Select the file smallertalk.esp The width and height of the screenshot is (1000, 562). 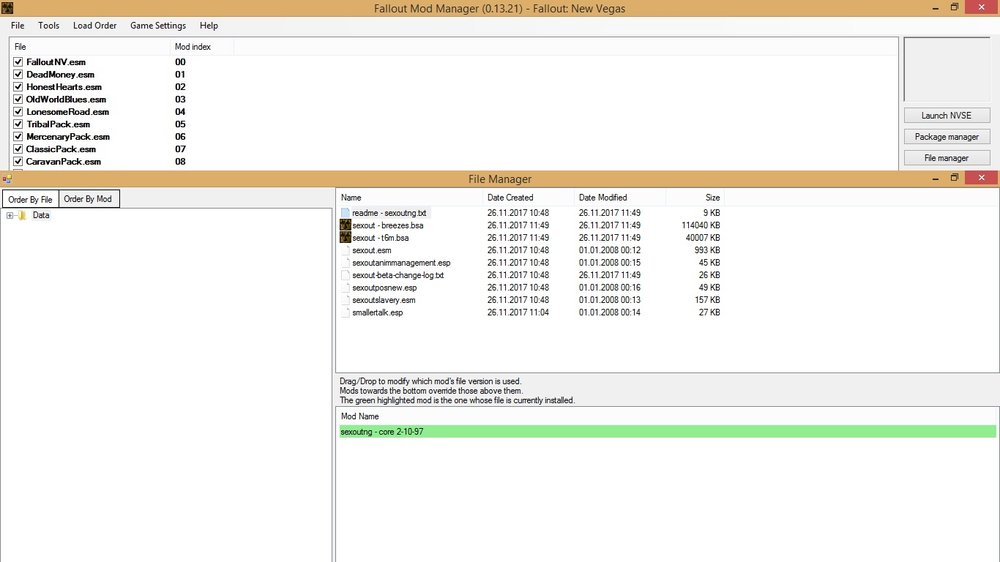tap(378, 313)
